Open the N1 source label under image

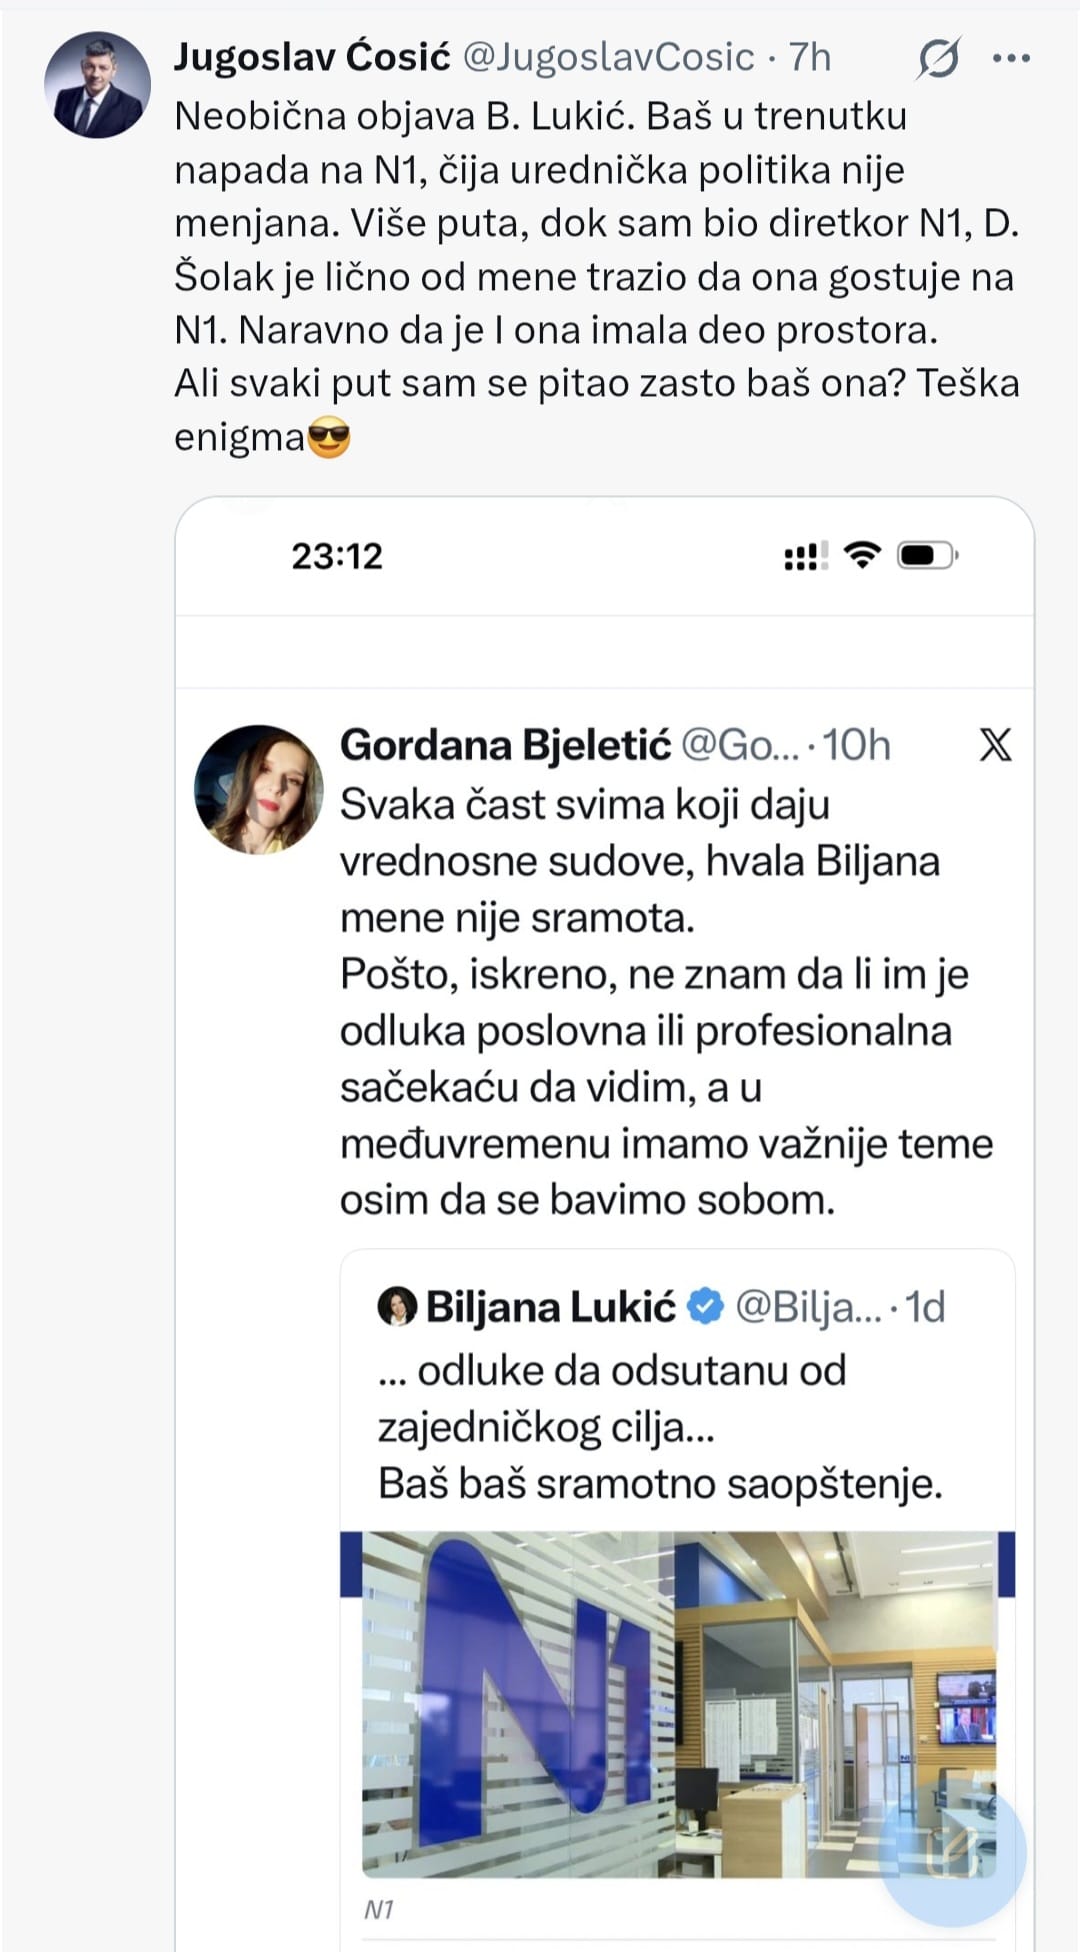coord(379,1910)
